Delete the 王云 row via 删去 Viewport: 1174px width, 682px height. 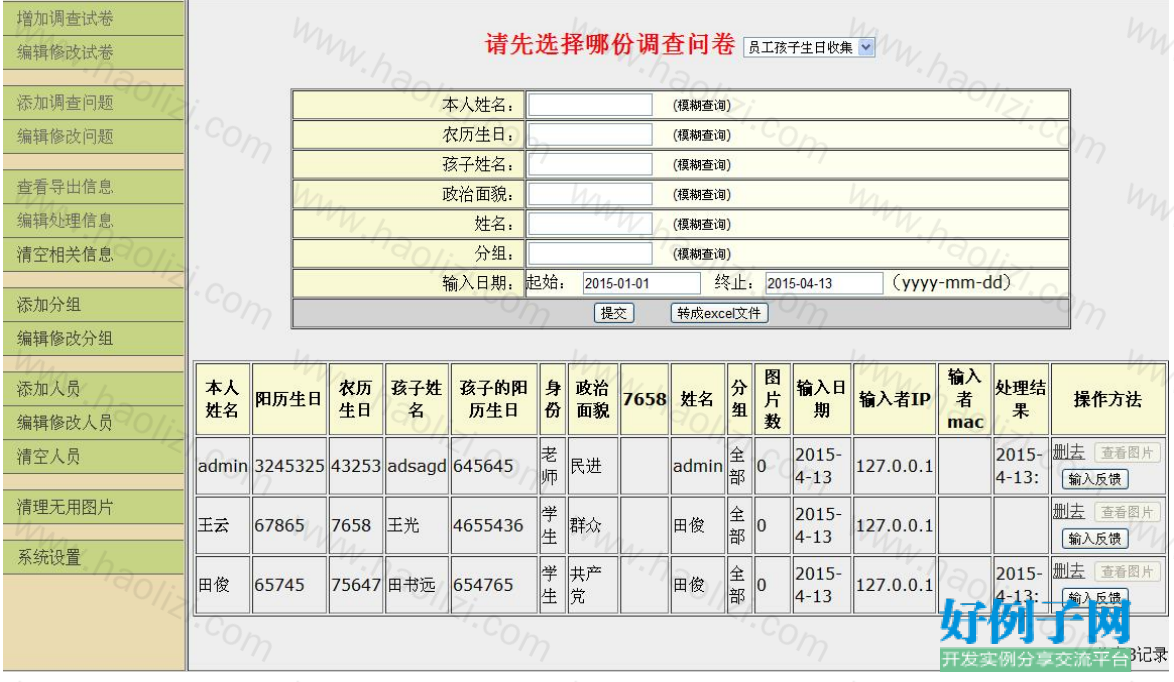tap(1068, 511)
